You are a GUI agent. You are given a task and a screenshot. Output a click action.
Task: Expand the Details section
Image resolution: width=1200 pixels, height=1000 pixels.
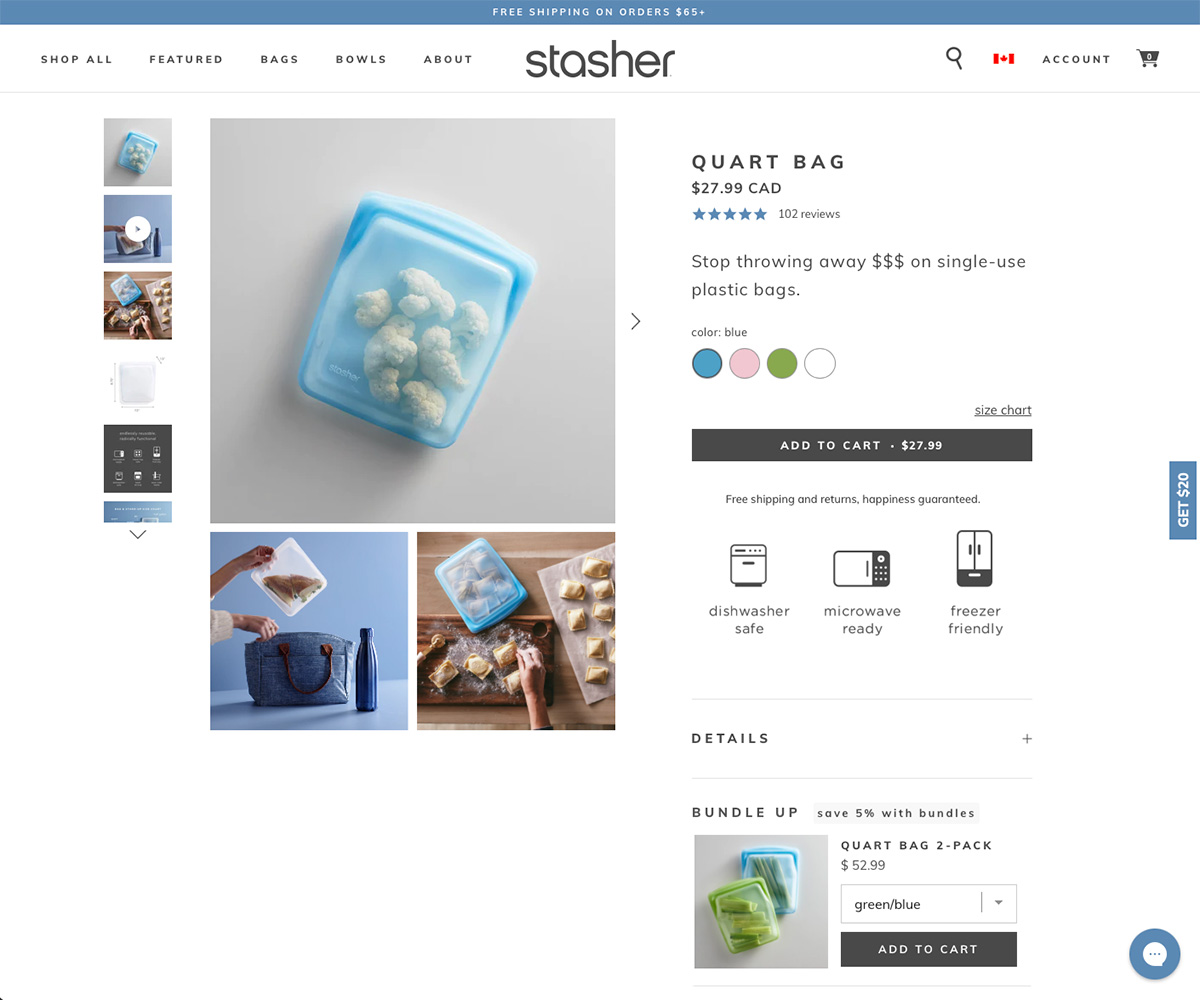[861, 738]
